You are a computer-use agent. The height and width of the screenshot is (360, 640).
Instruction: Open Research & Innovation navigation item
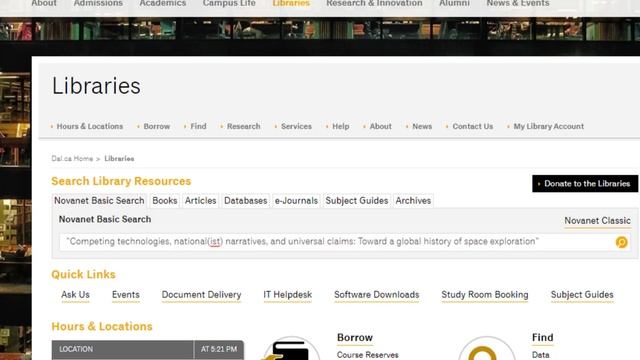pos(374,3)
